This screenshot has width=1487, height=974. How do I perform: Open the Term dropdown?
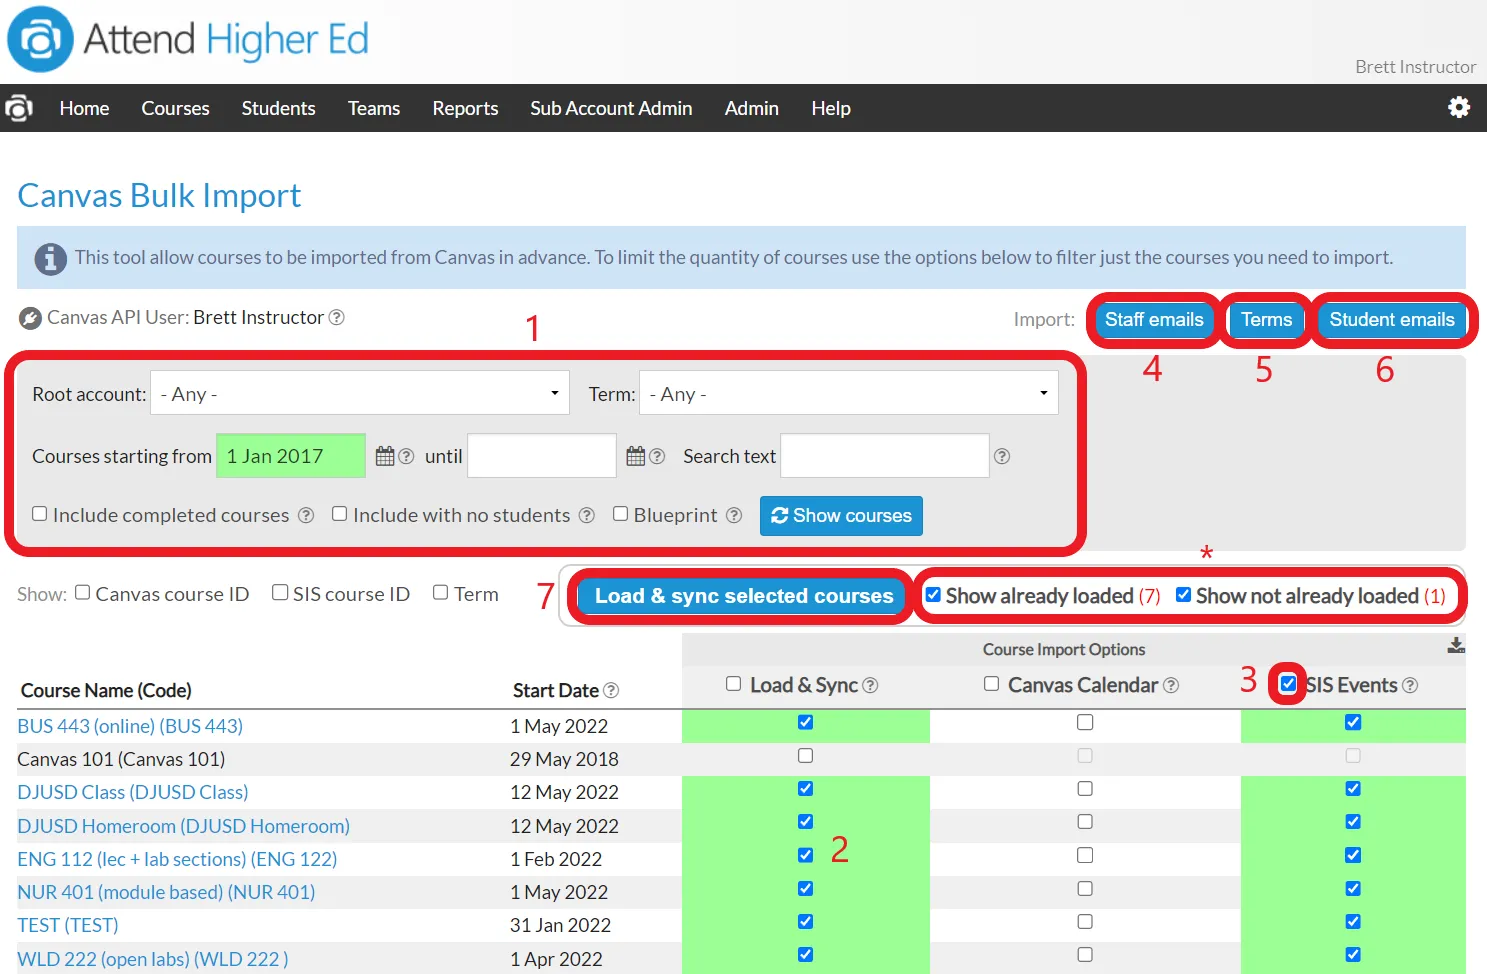(849, 393)
